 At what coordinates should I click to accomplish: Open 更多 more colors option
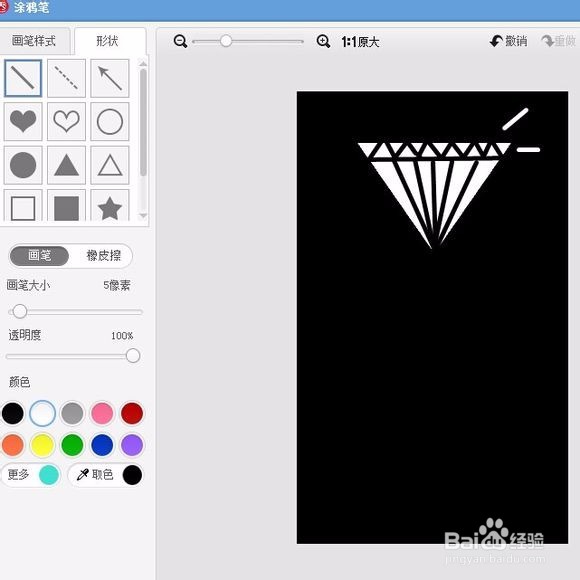[31, 475]
